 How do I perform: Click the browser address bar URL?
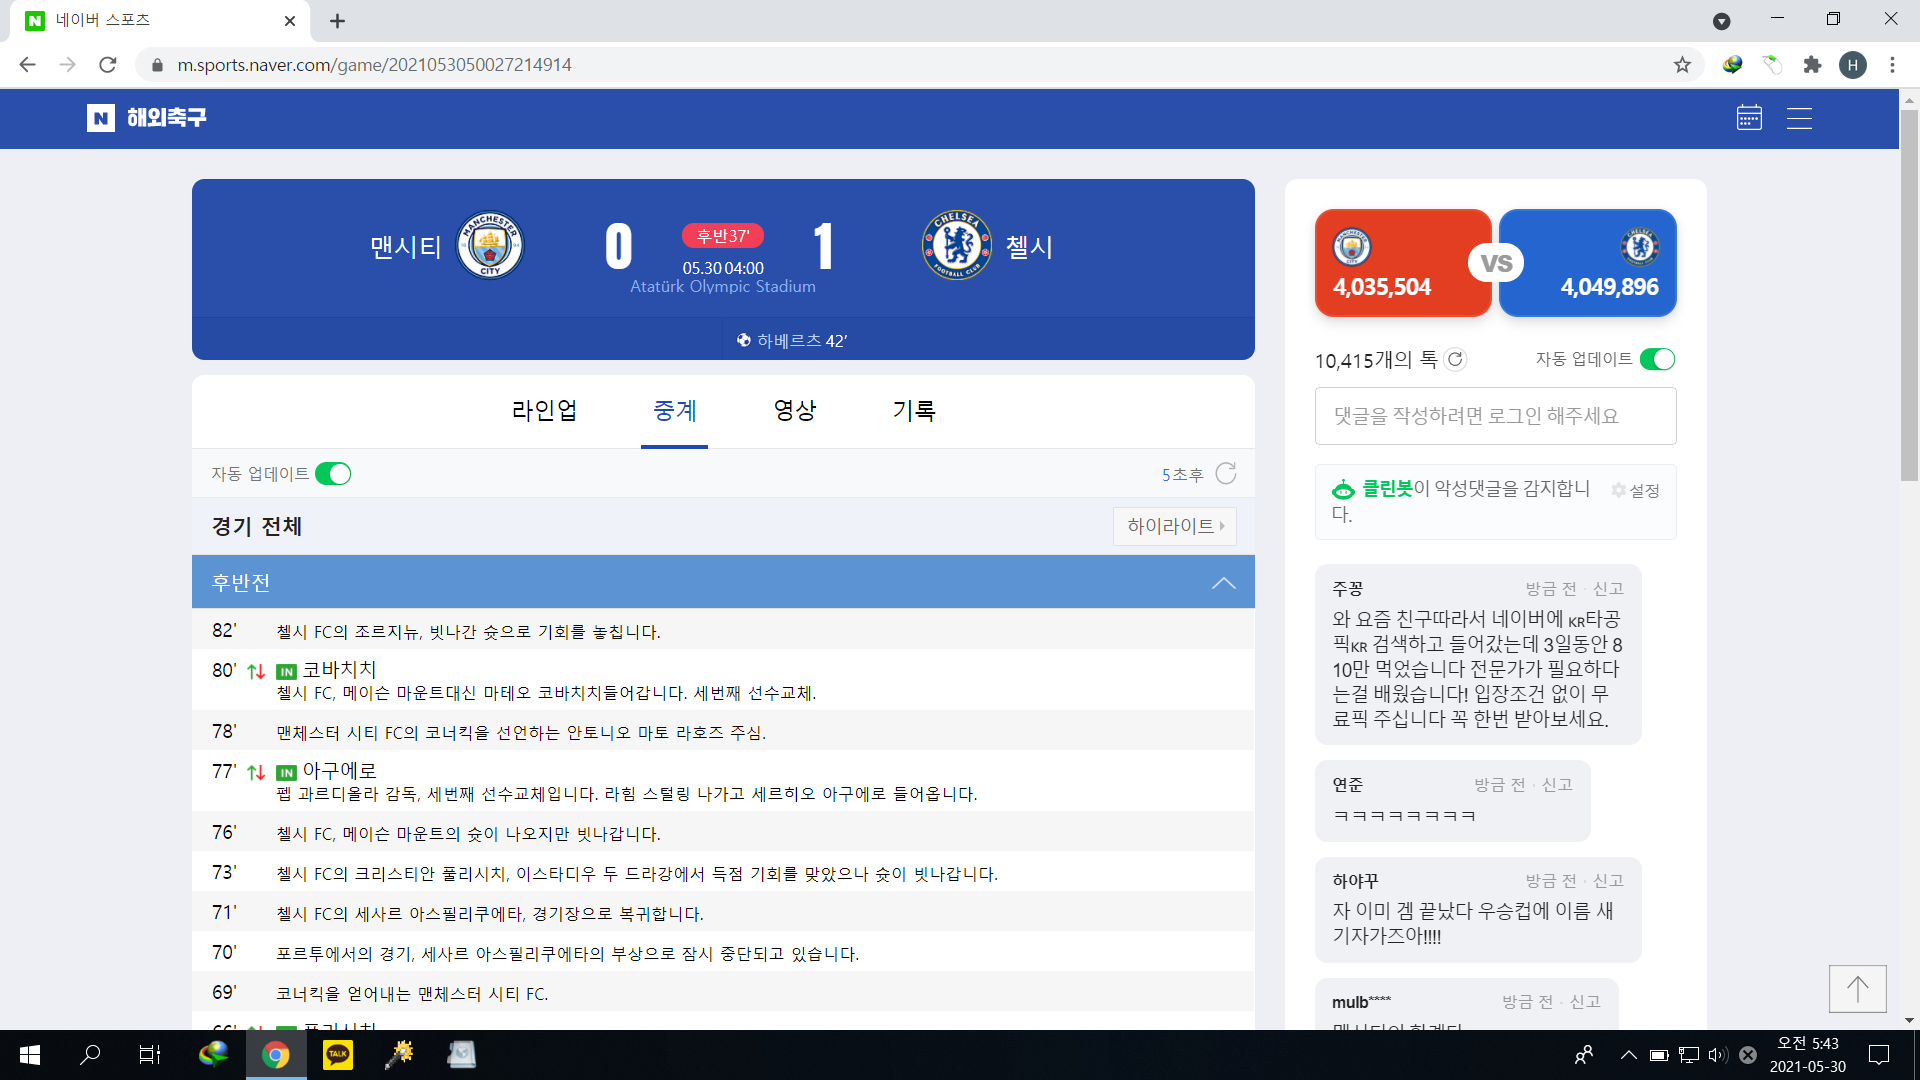point(375,65)
